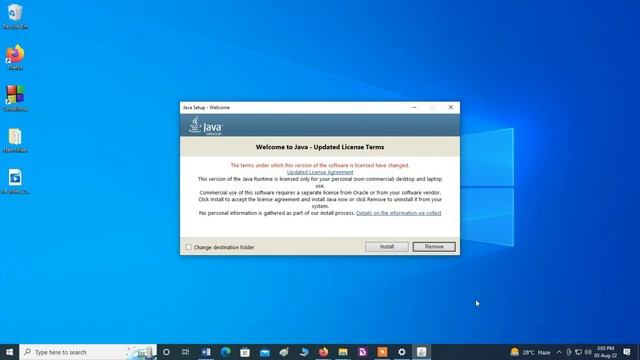Open Details on the information we collect link

tap(398, 213)
